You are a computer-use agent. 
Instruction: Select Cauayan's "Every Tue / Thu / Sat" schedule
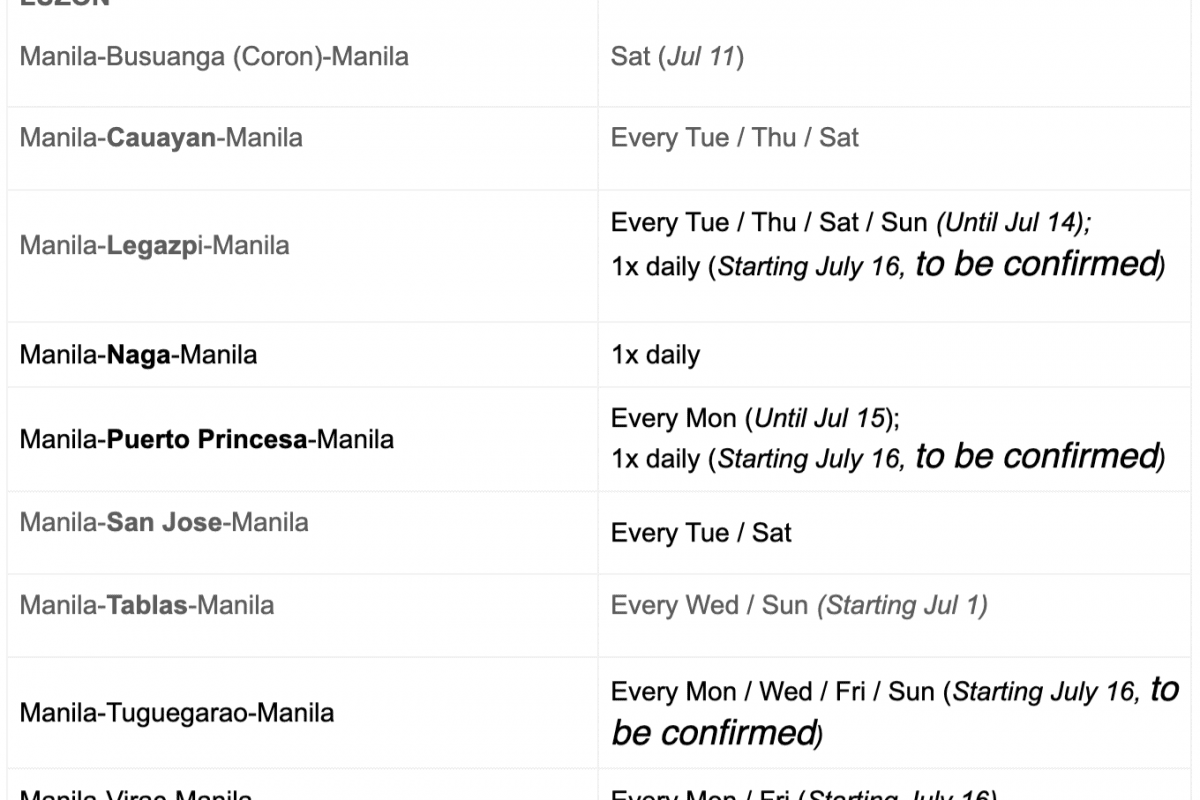tap(734, 137)
